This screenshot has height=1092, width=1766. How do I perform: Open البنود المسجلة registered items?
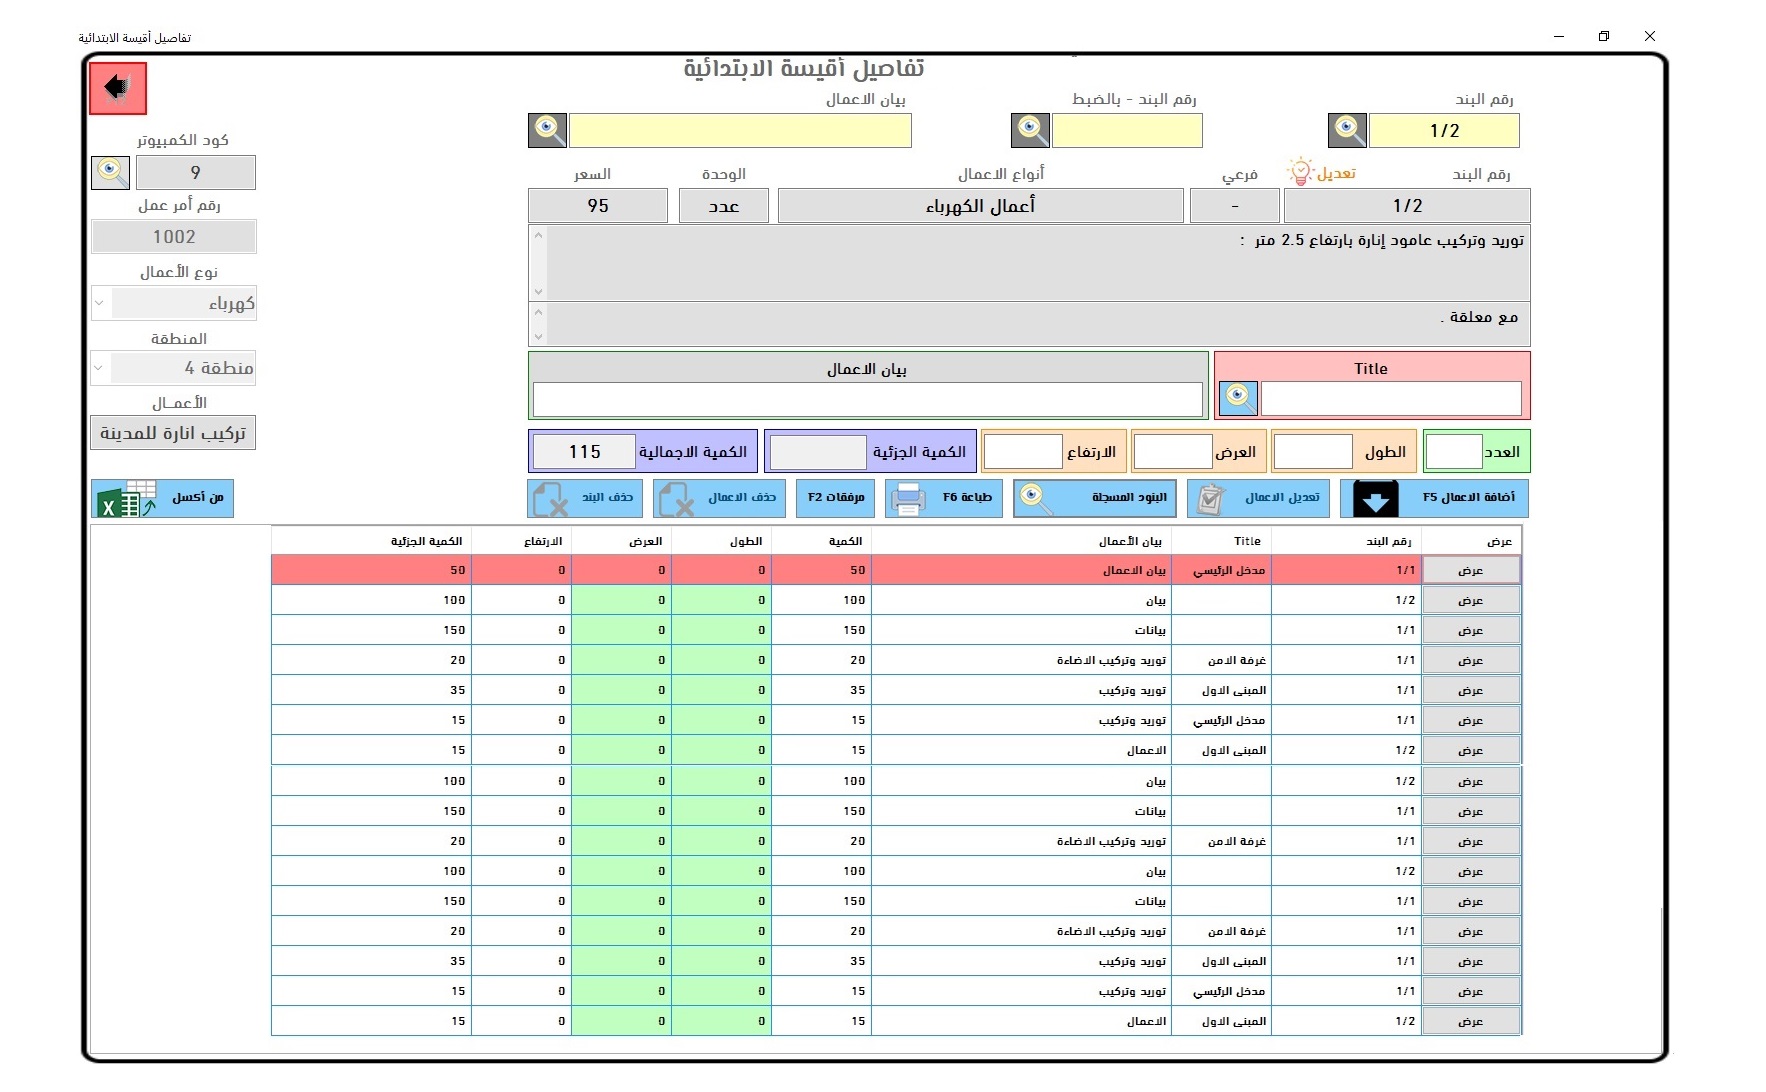[1094, 498]
